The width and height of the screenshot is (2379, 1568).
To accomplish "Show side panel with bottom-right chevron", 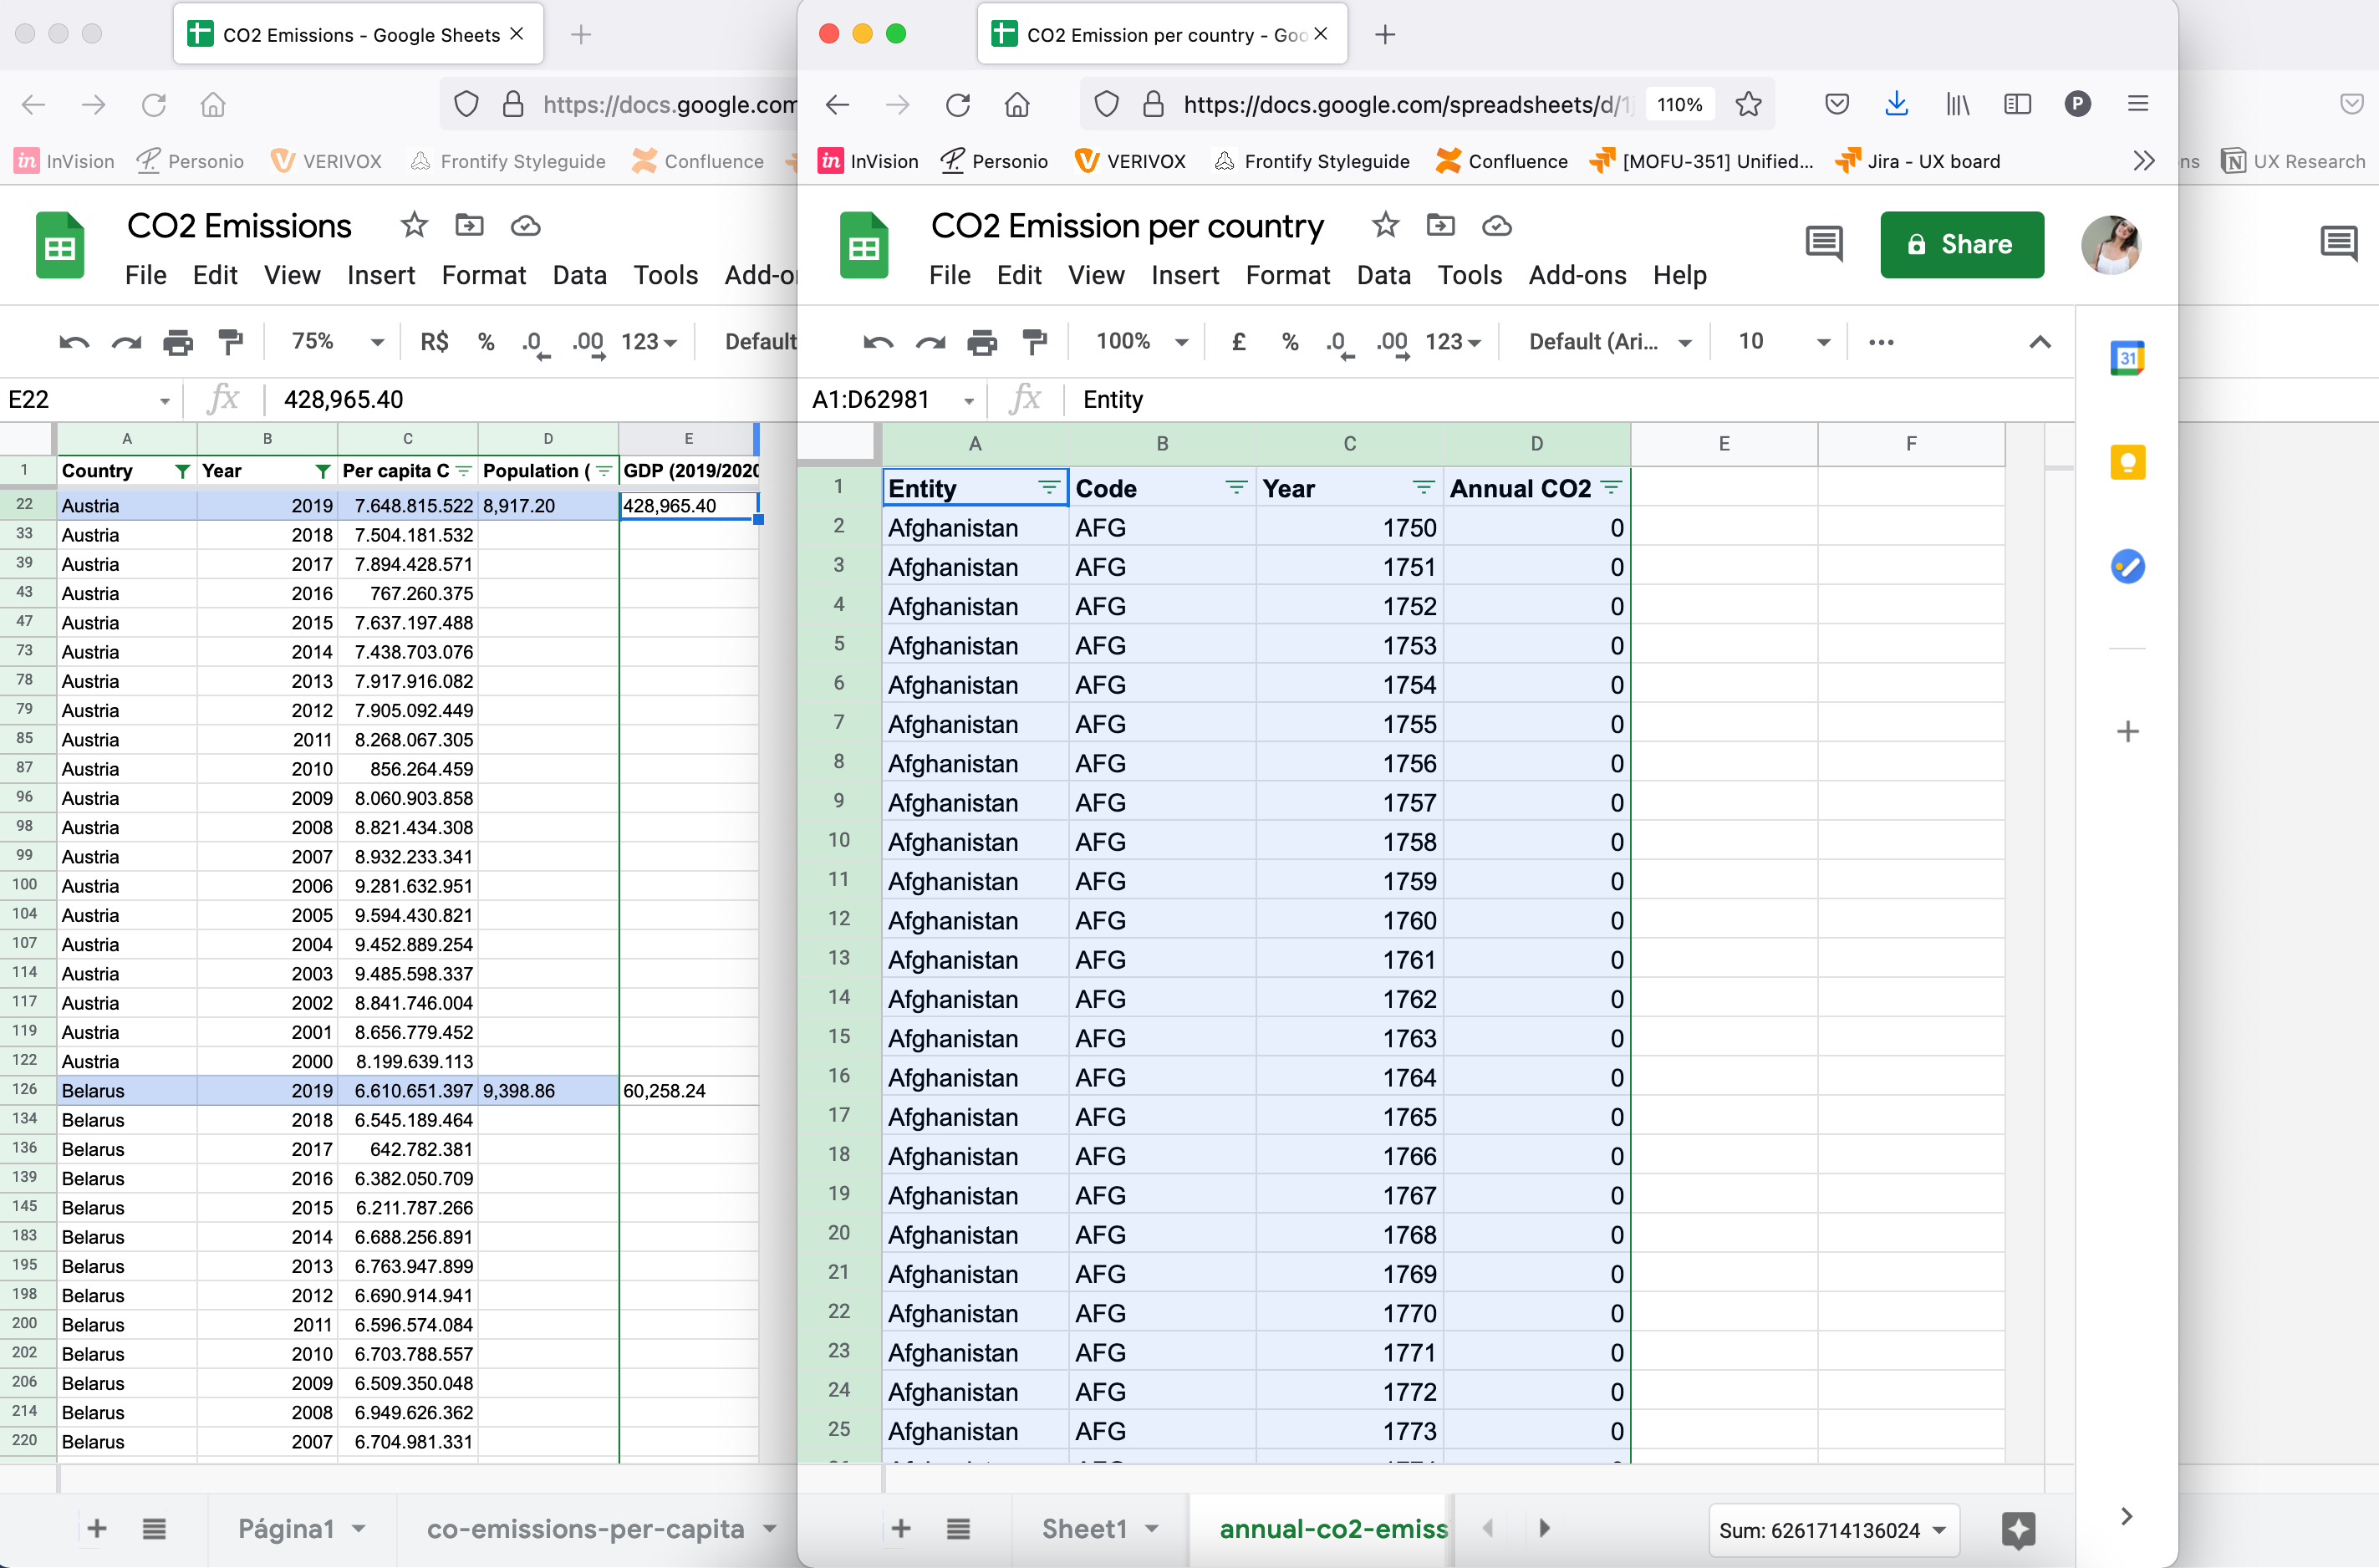I will [2126, 1516].
